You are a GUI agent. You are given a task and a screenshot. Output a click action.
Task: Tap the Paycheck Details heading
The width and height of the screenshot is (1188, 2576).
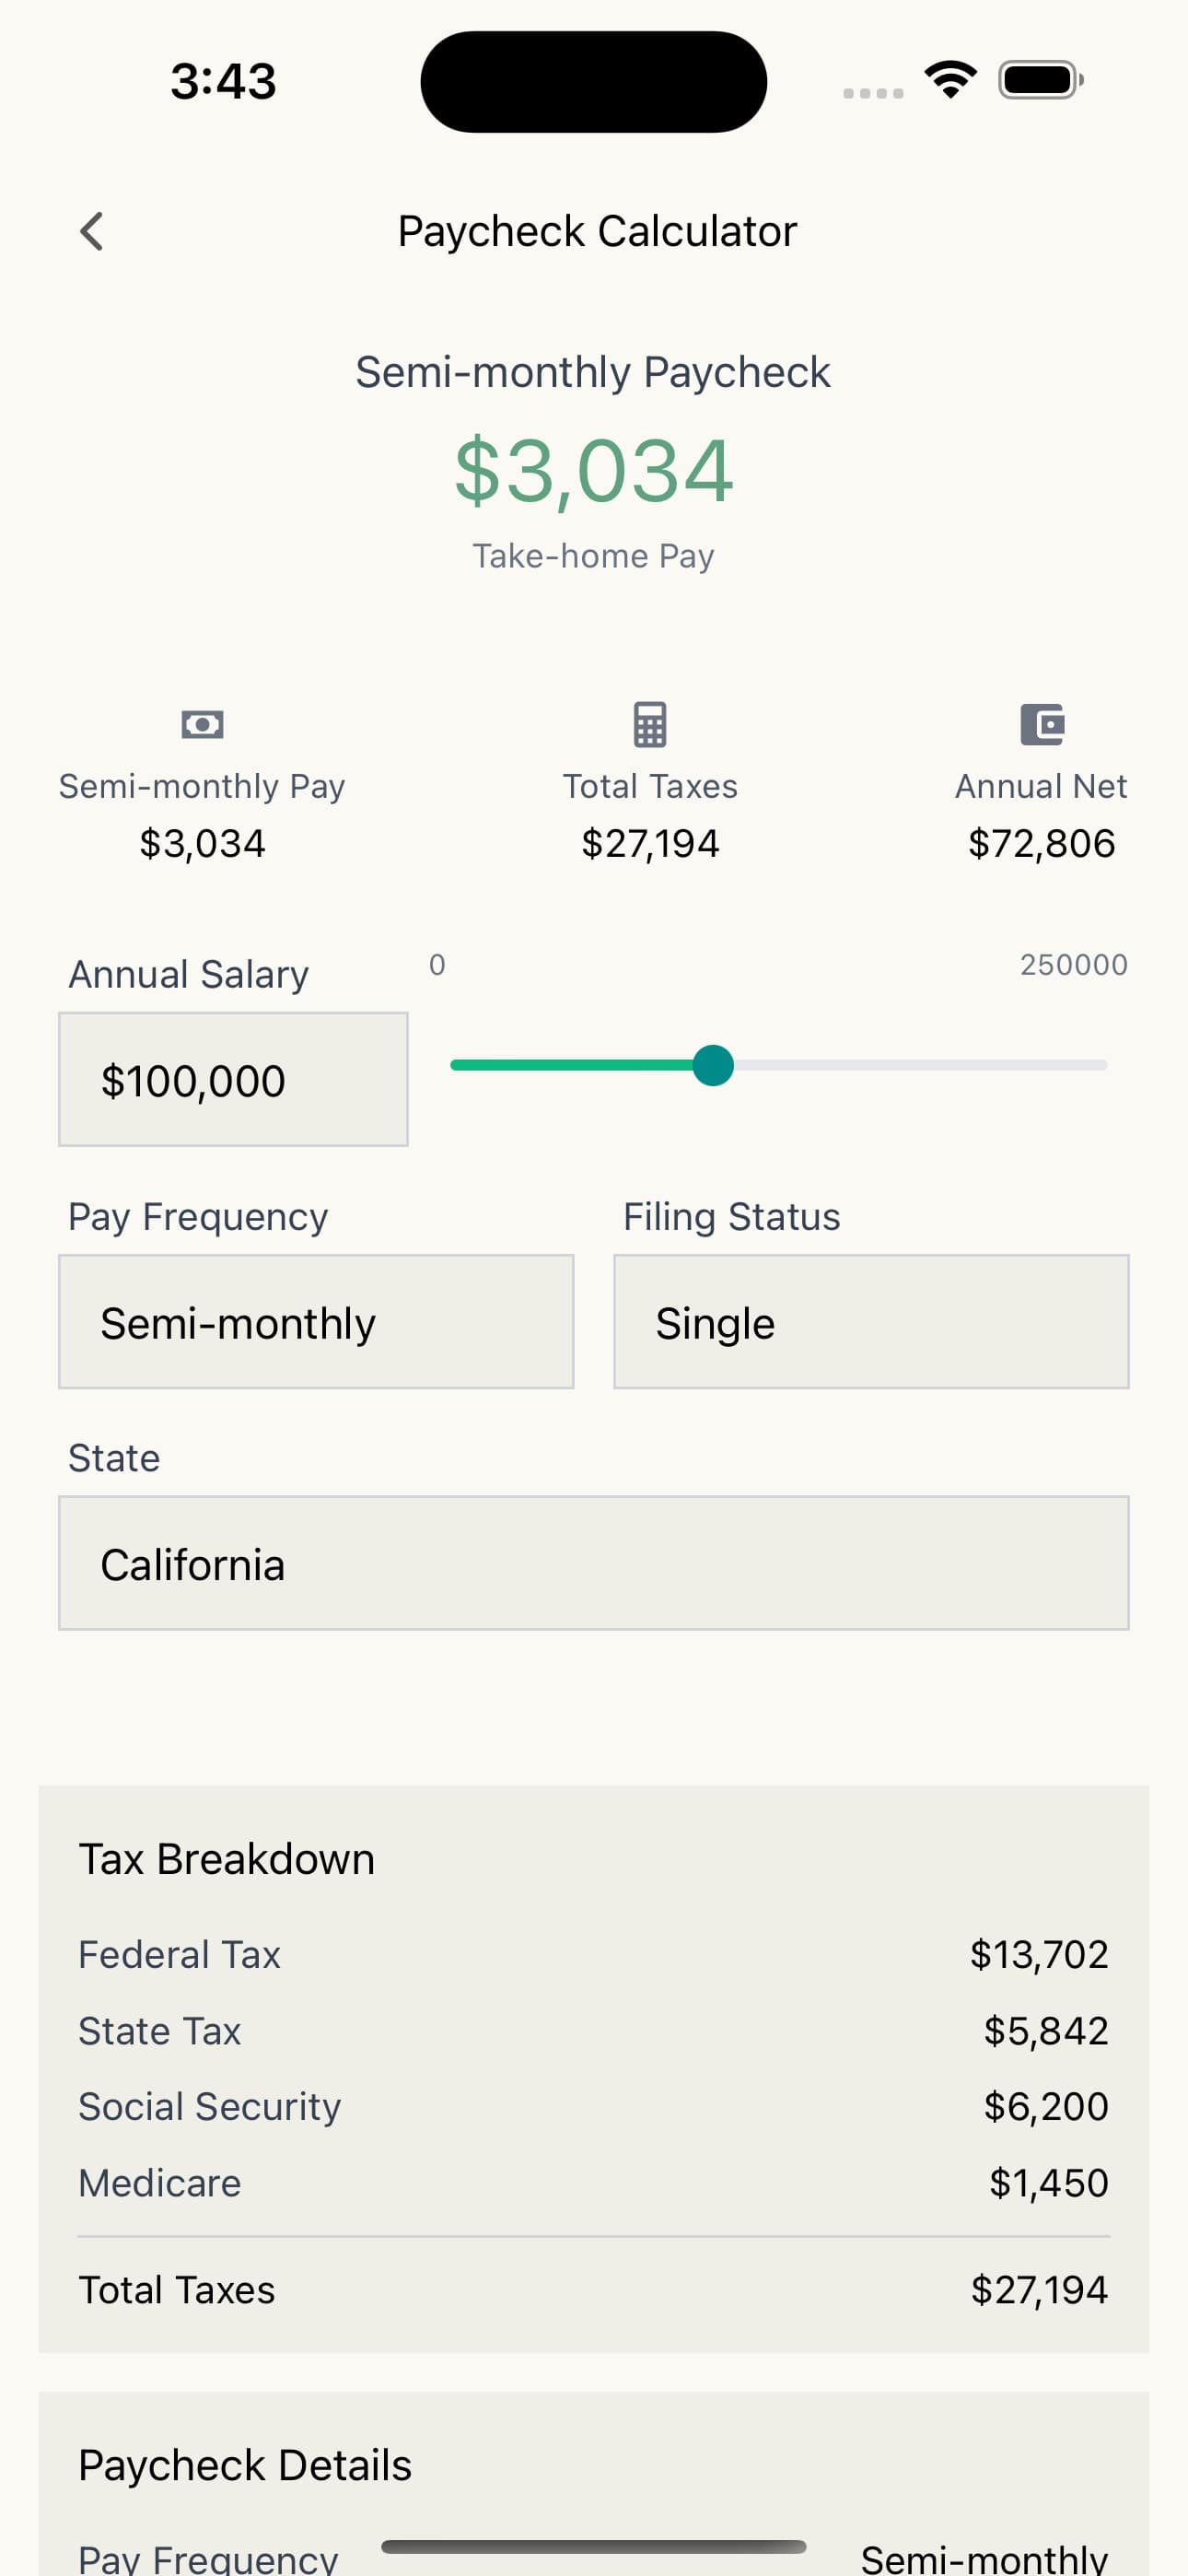click(x=245, y=2465)
